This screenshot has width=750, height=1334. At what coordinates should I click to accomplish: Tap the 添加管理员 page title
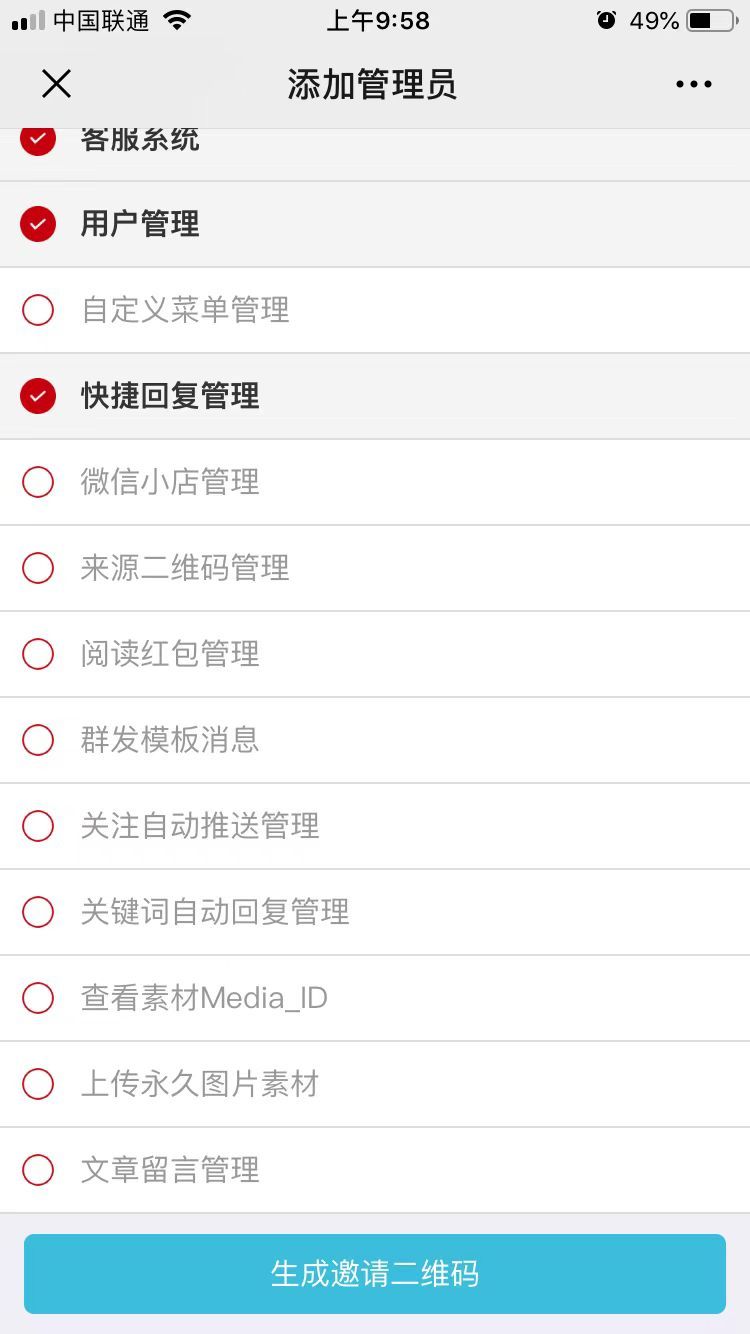(x=372, y=84)
